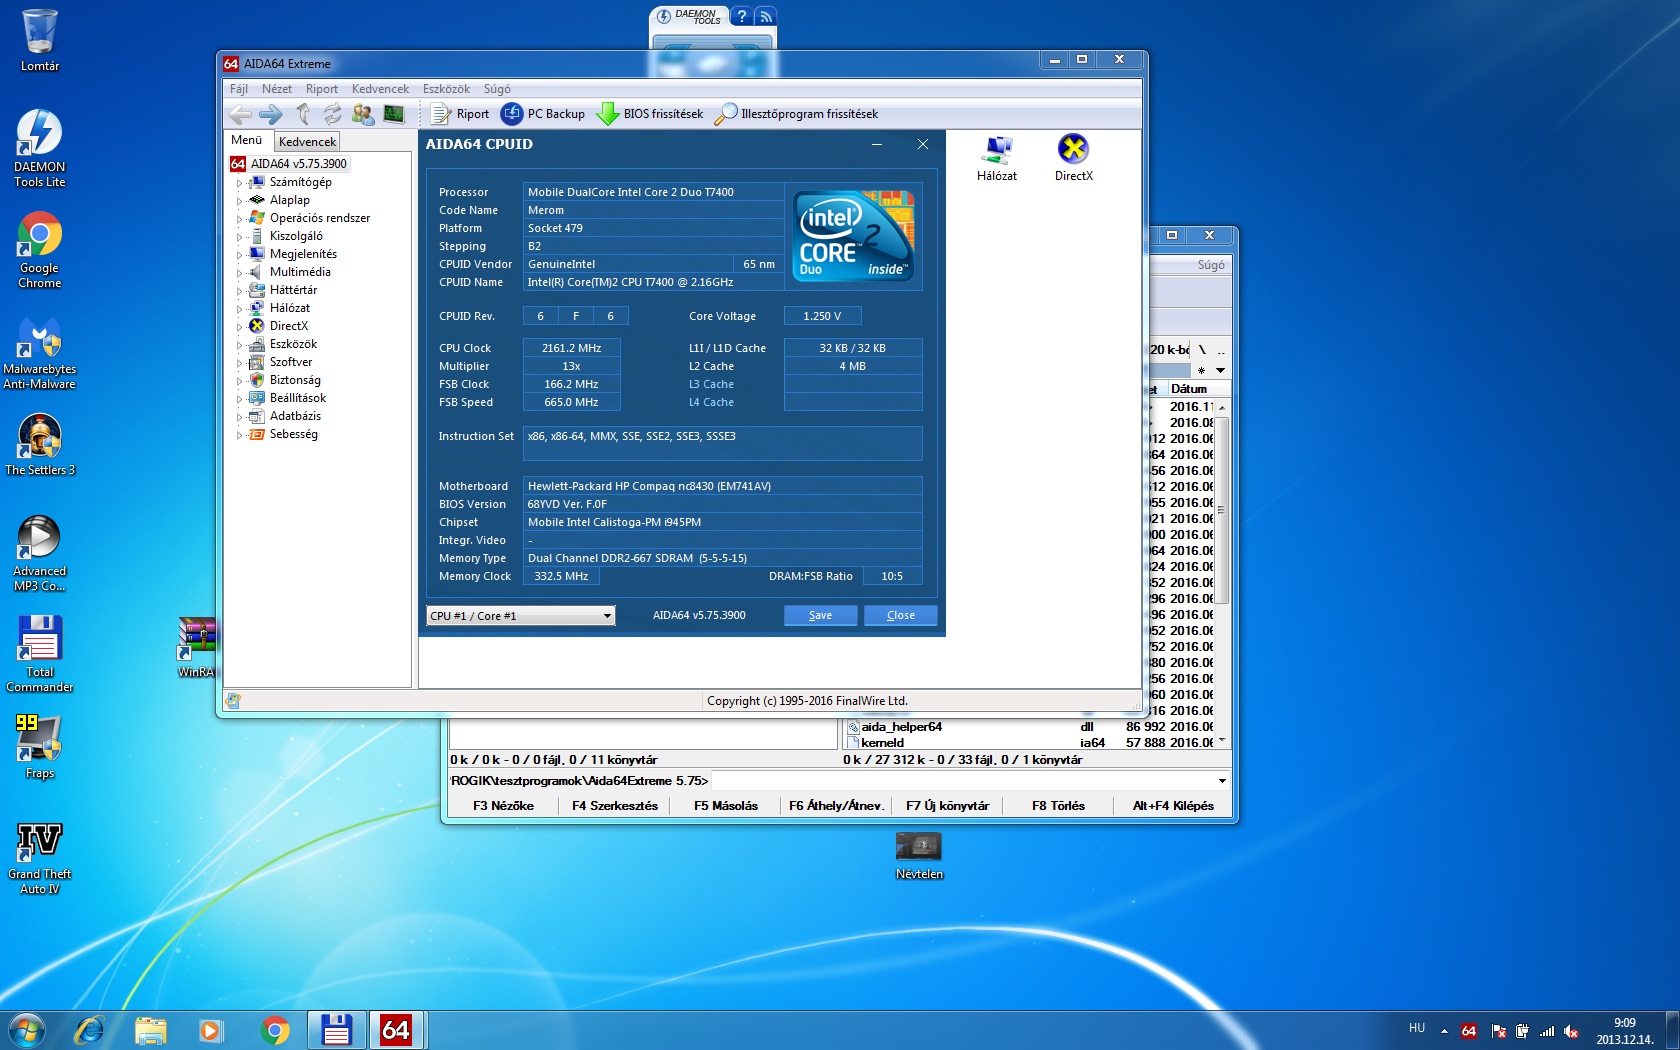Open the Riport toolbar button
This screenshot has width=1680, height=1050.
460,114
